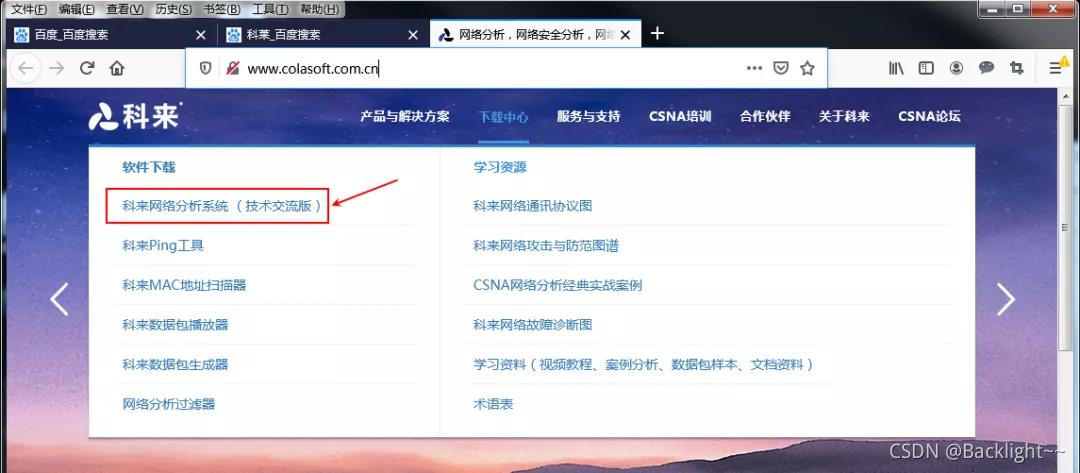
Task: Expand 合作伙伴 navigation item
Action: click(x=765, y=116)
